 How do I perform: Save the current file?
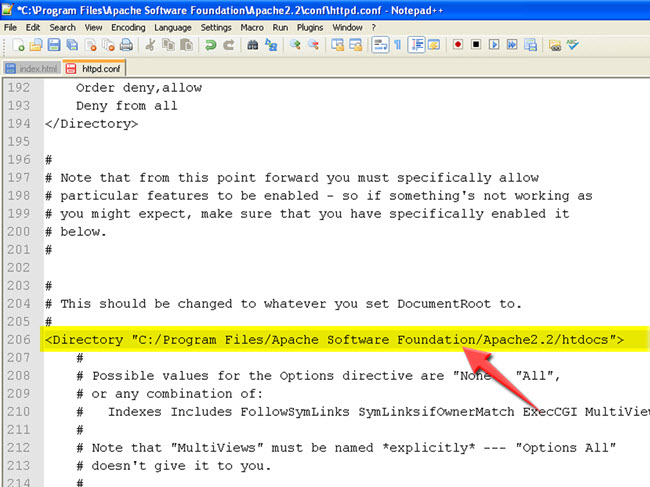pos(54,45)
